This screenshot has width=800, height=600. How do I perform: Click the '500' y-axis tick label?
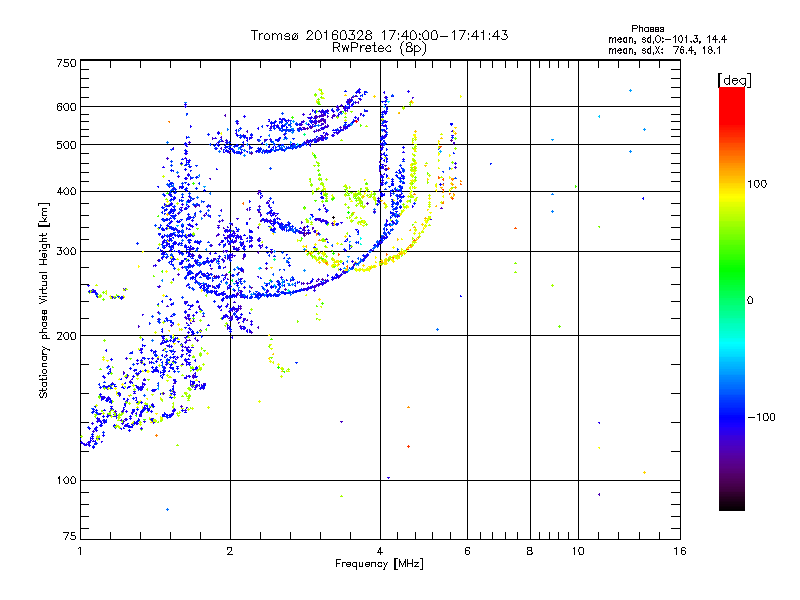click(x=66, y=144)
